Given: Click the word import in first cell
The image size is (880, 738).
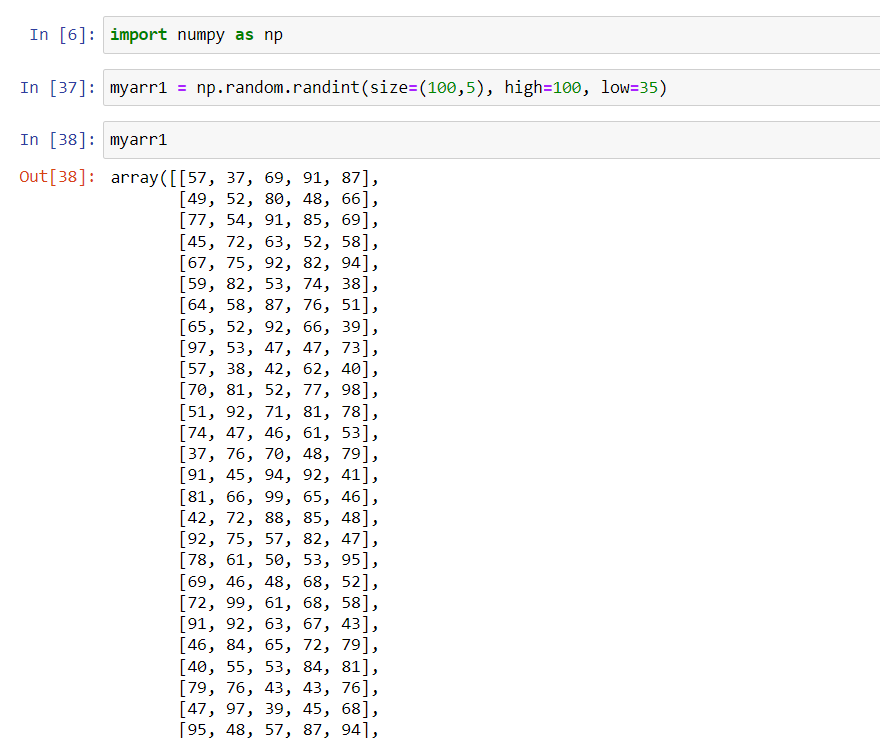Looking at the screenshot, I should [139, 35].
